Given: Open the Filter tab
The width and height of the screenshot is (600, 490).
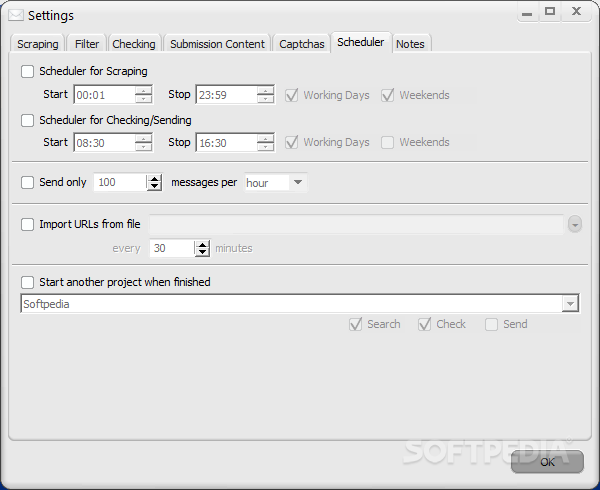Looking at the screenshot, I should click(x=87, y=44).
